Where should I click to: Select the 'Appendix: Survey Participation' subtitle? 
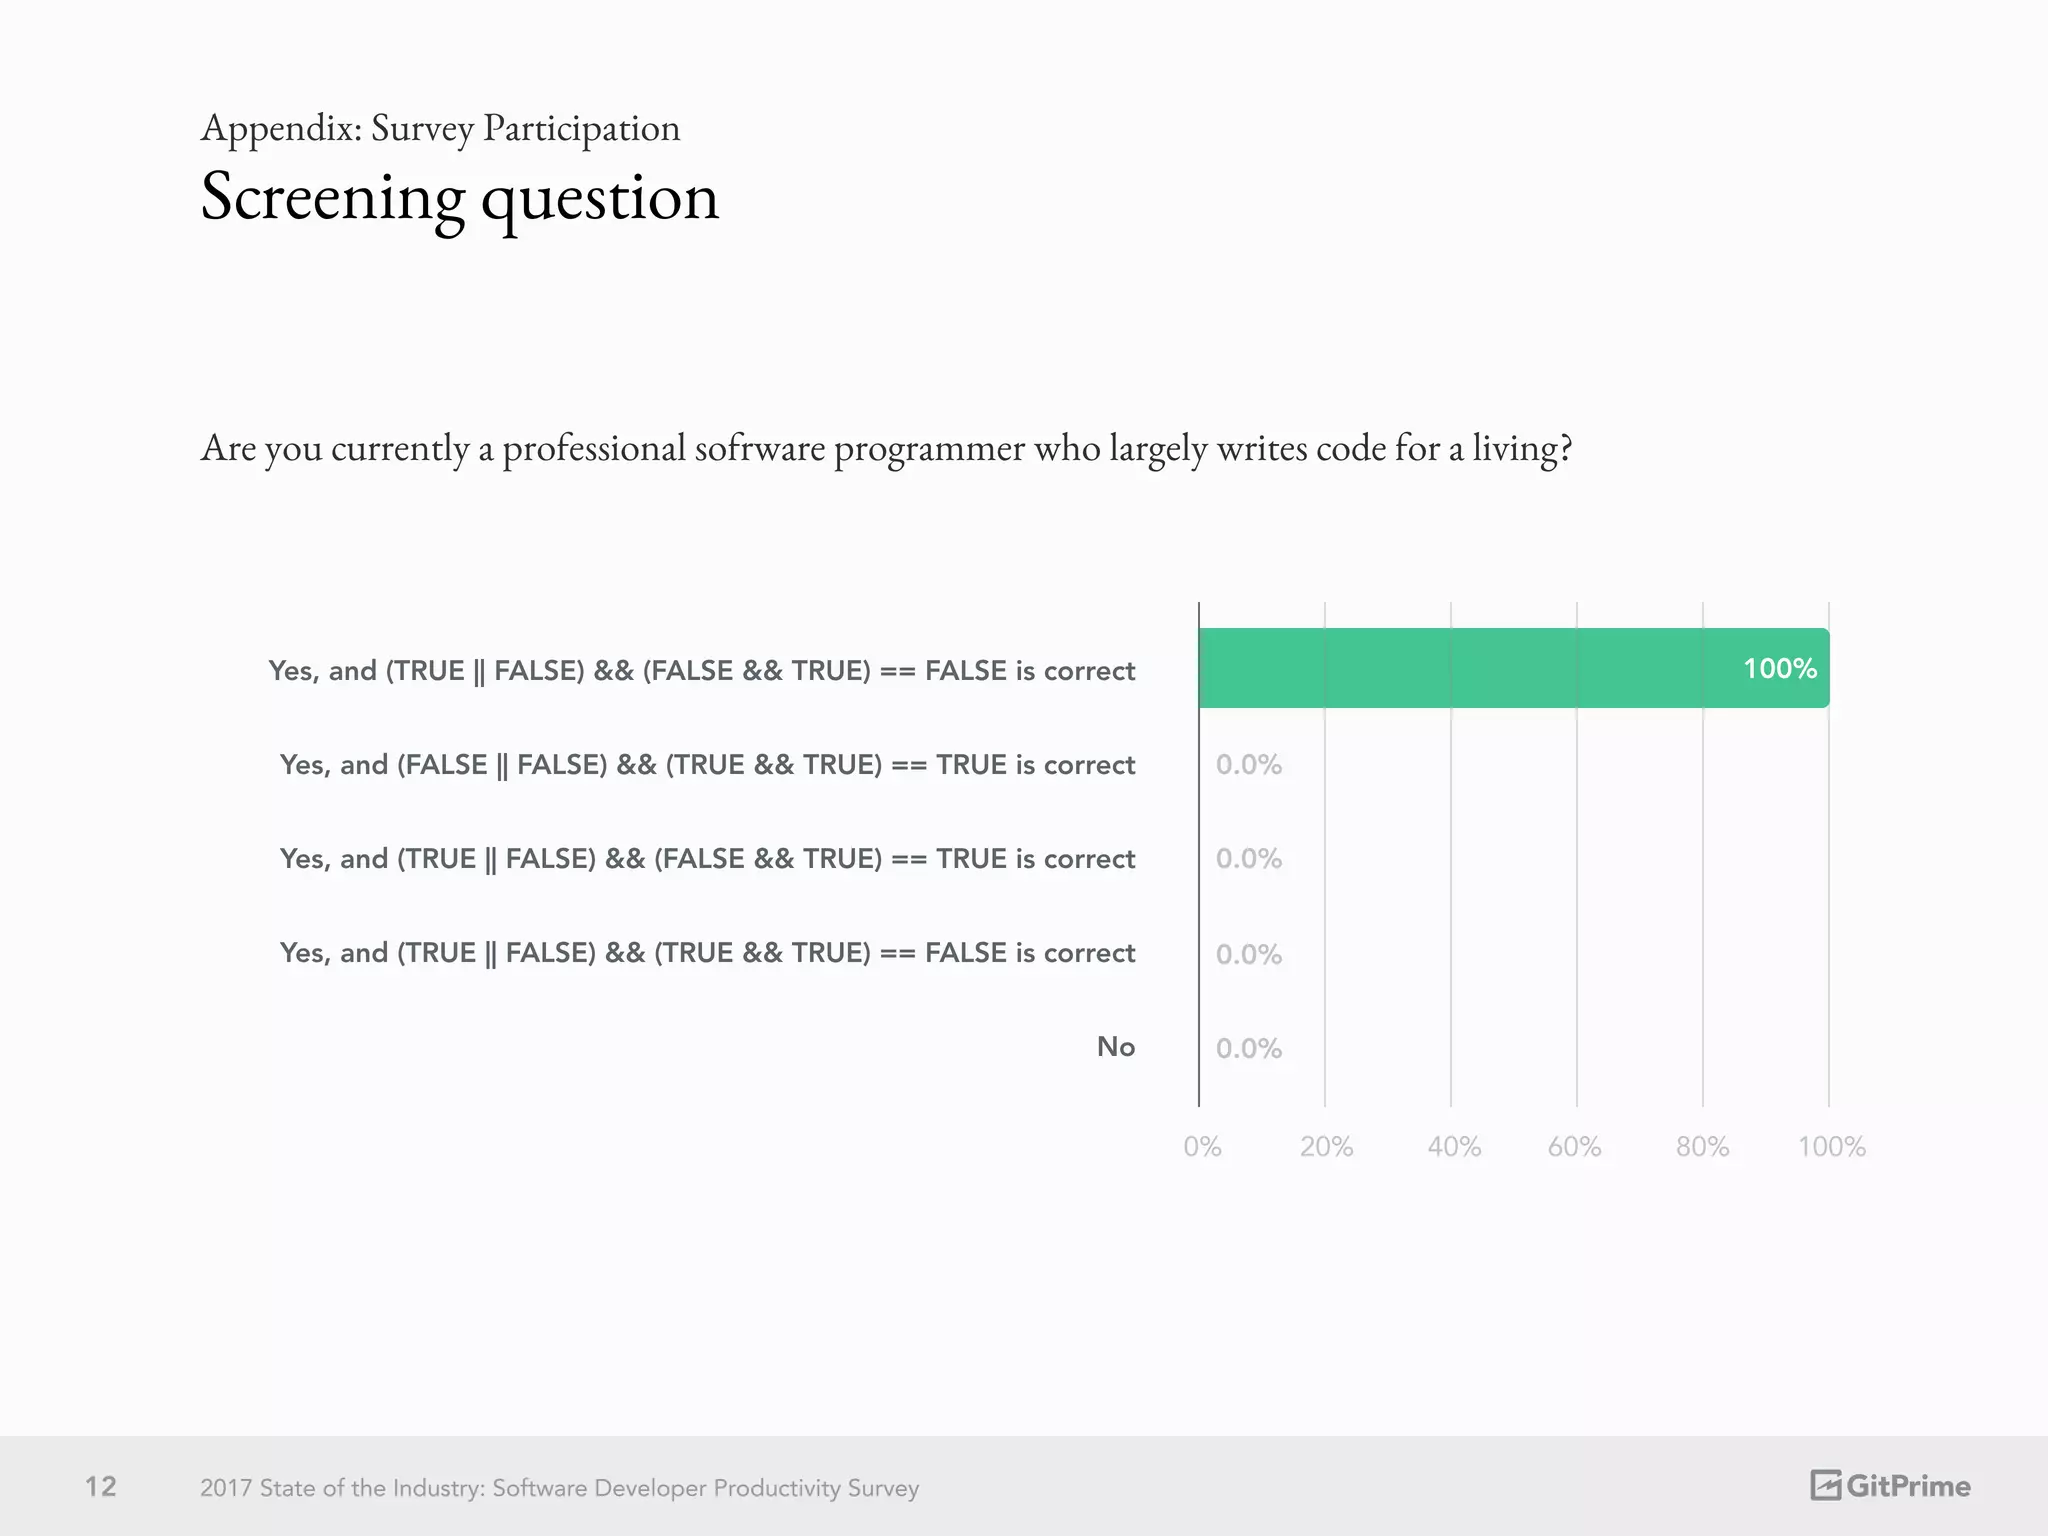(x=440, y=128)
